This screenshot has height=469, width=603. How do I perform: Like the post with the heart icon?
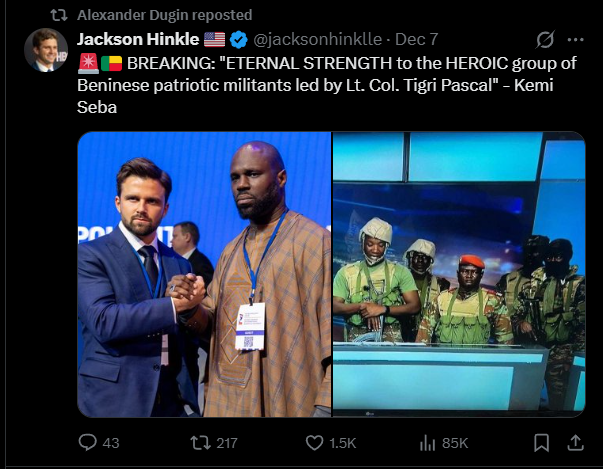pyautogui.click(x=315, y=441)
